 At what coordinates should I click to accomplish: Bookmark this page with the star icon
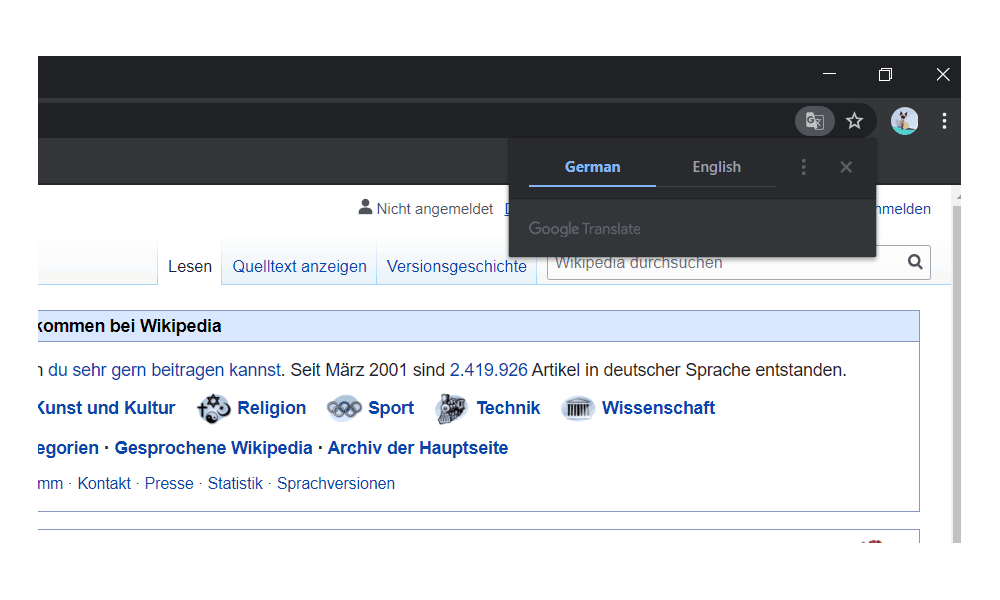[854, 121]
